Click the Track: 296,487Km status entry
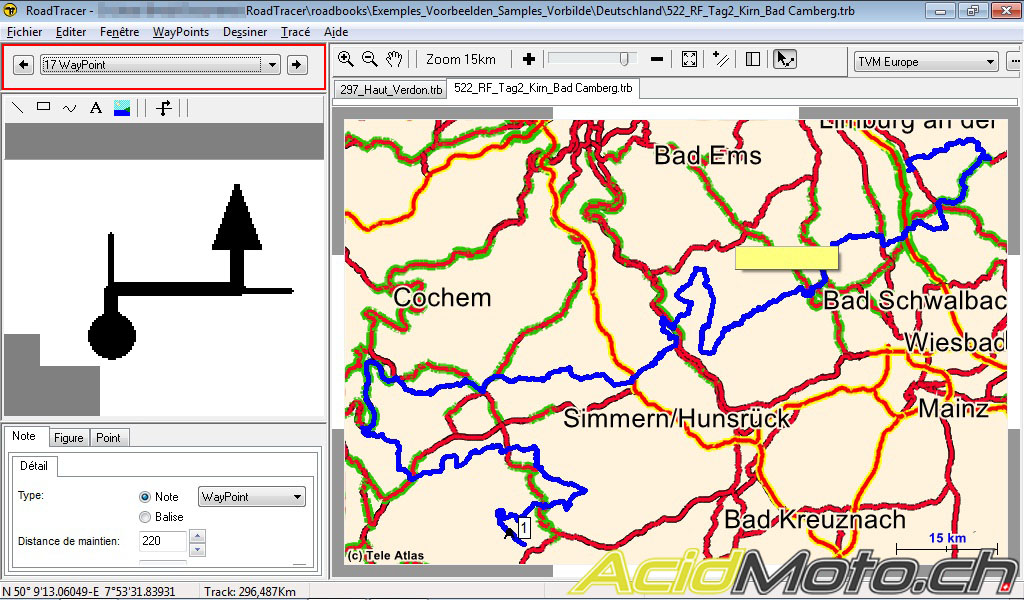The image size is (1024, 600). click(x=249, y=592)
